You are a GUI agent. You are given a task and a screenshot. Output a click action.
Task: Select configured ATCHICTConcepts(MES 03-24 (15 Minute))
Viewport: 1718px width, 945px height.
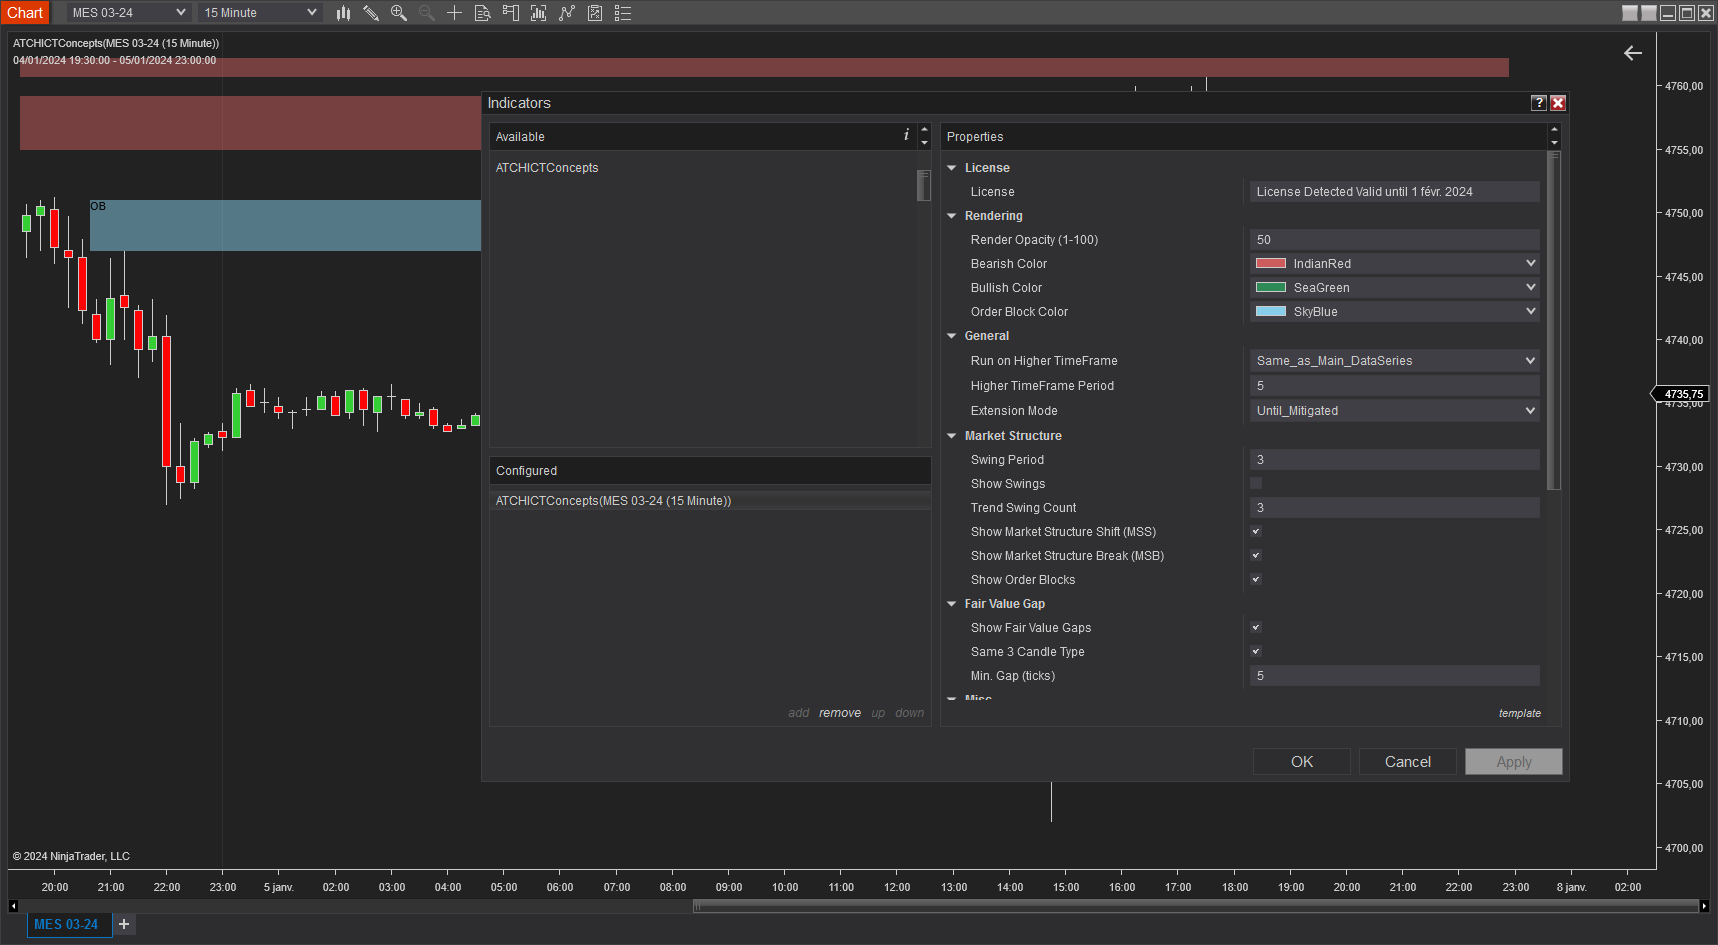coord(710,501)
